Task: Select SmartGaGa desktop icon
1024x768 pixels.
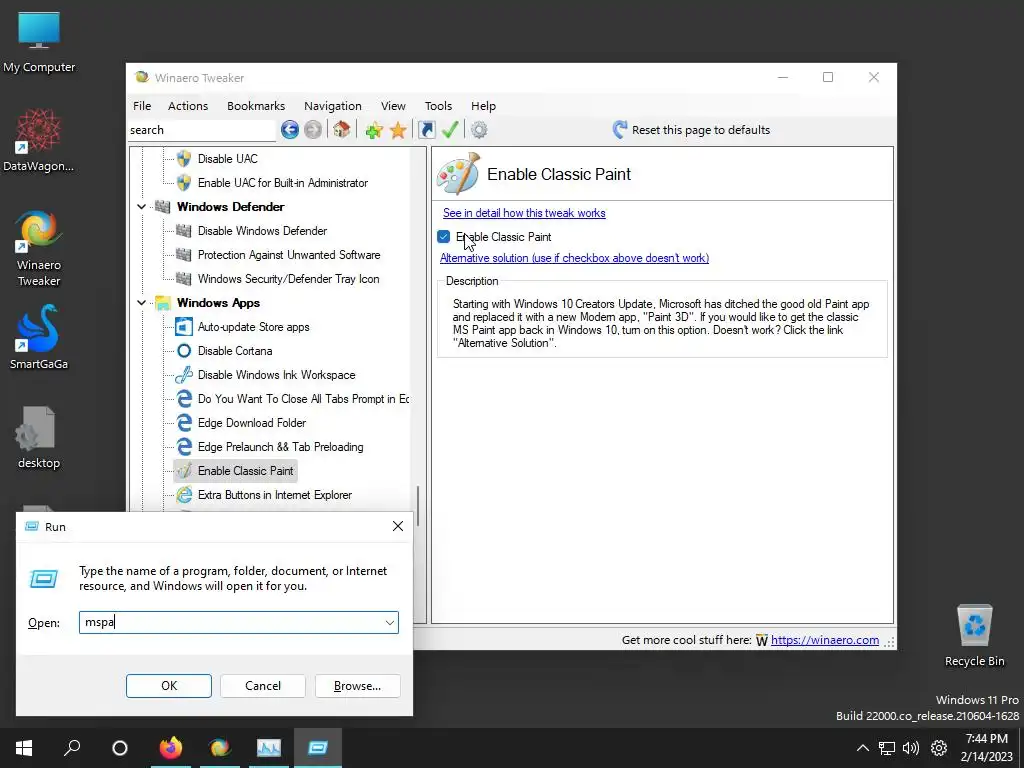Action: (39, 337)
